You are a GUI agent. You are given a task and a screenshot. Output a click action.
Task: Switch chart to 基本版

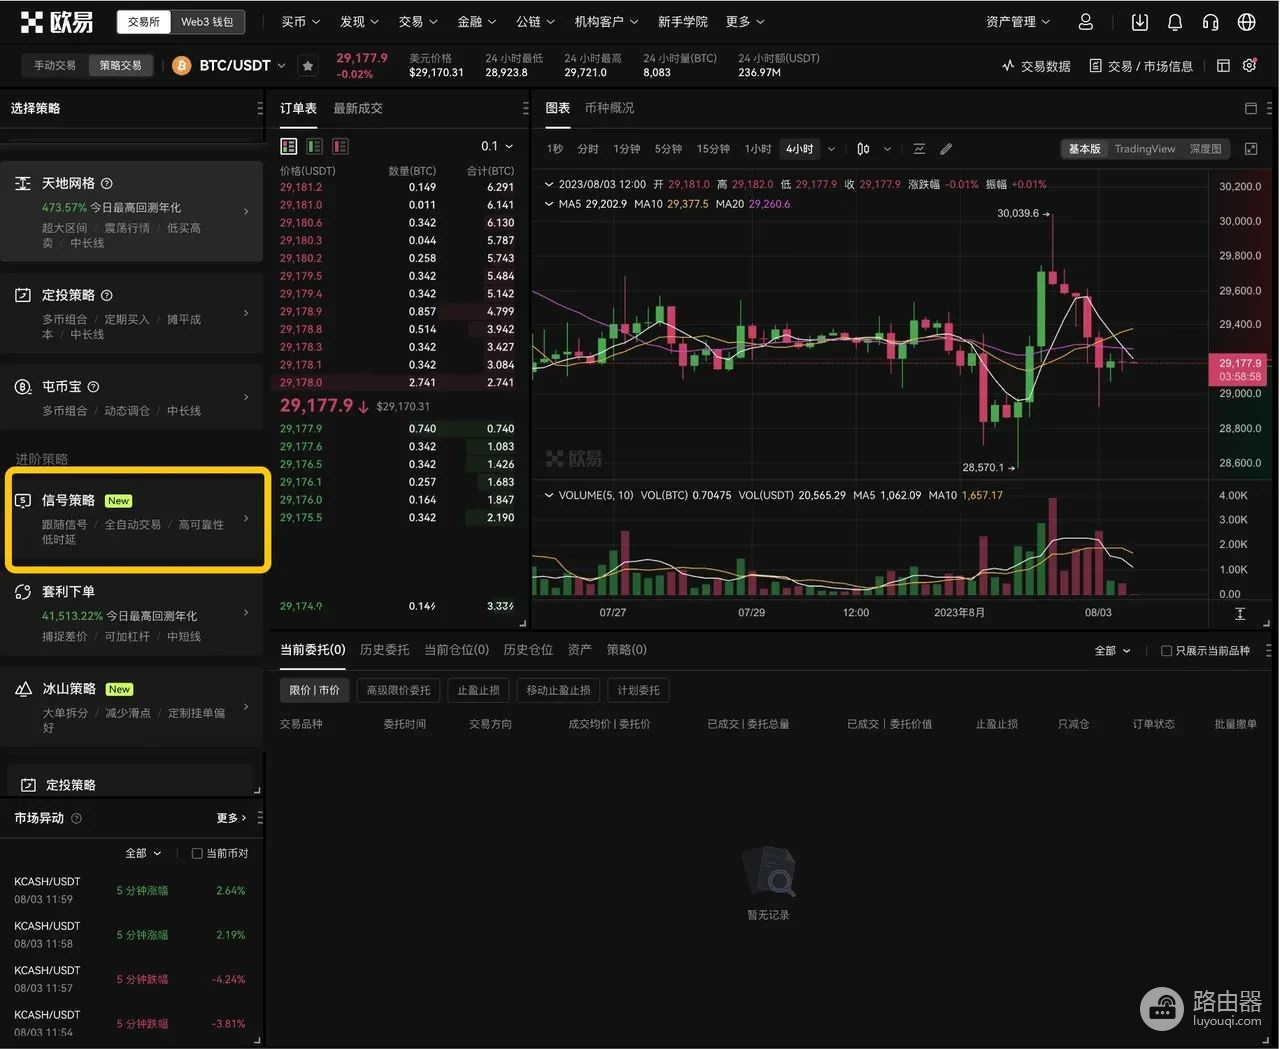click(1084, 149)
